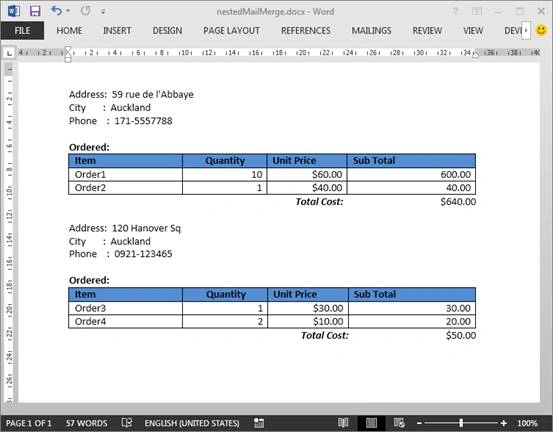Open the Word Help question mark
Image resolution: width=553 pixels, height=432 pixels.
click(455, 11)
